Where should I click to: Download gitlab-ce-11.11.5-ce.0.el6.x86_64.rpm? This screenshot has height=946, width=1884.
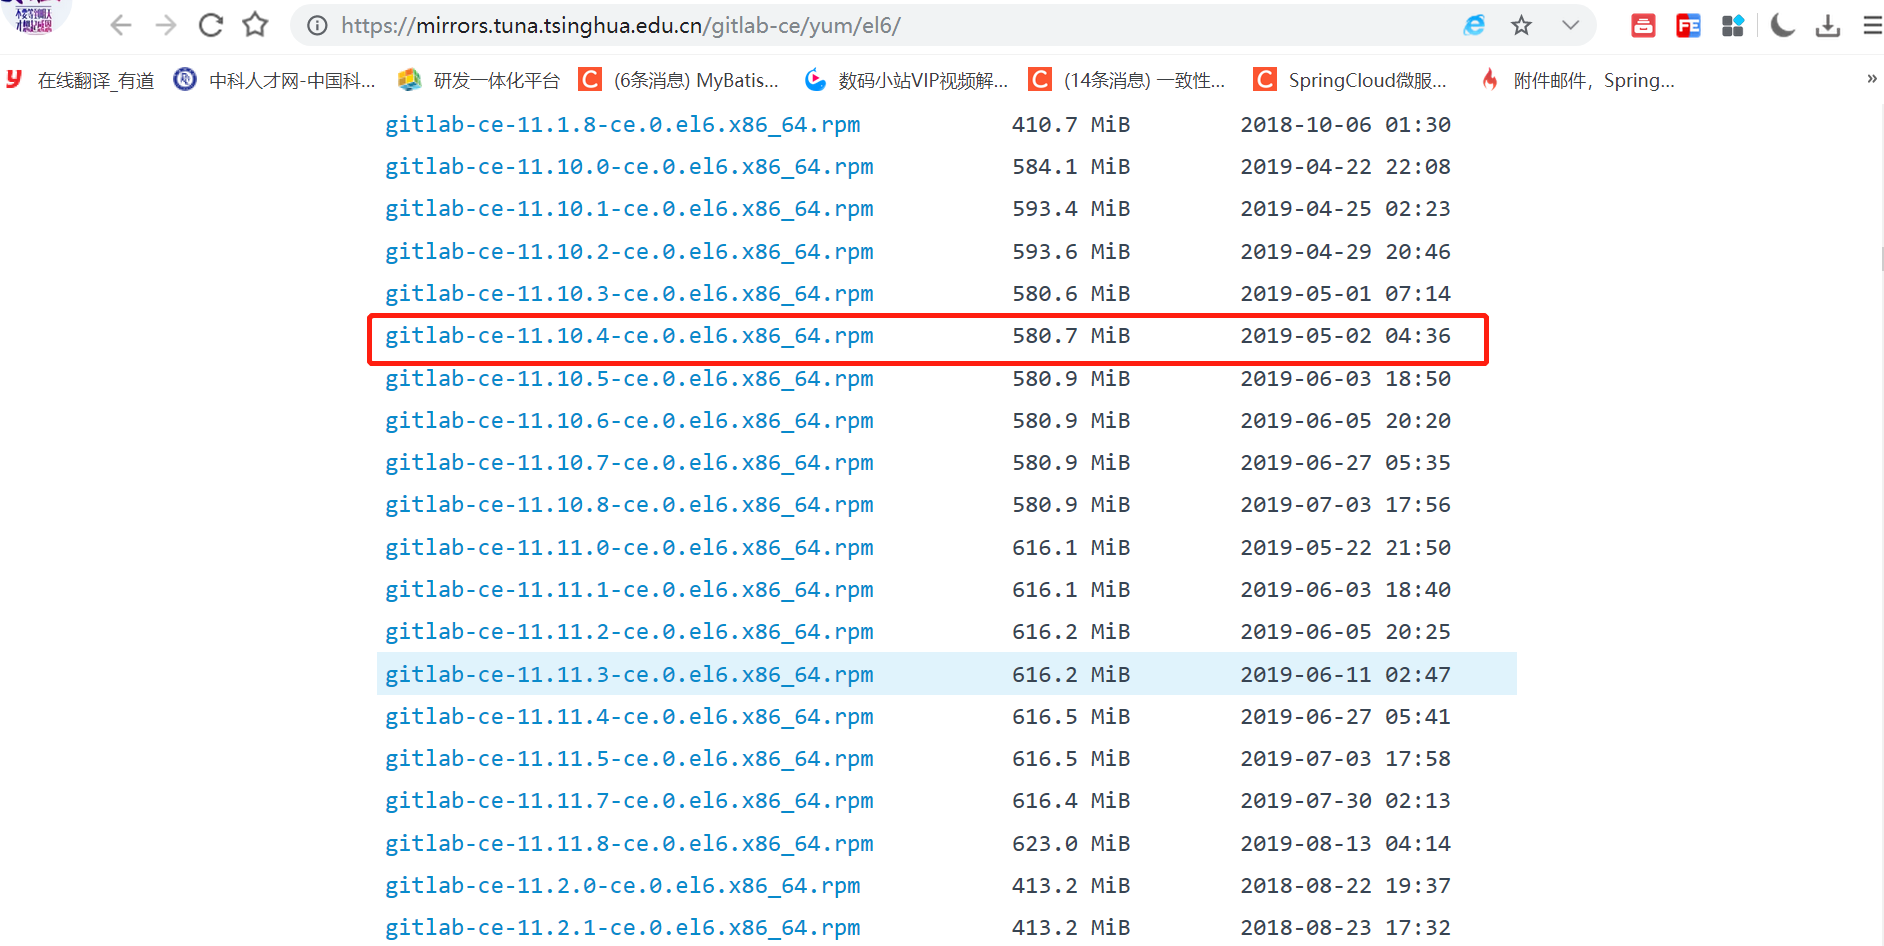pyautogui.click(x=629, y=759)
